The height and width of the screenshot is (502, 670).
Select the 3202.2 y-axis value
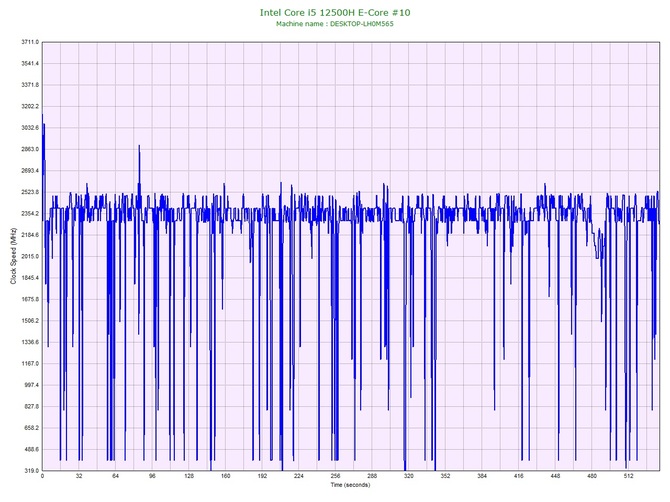(x=30, y=106)
